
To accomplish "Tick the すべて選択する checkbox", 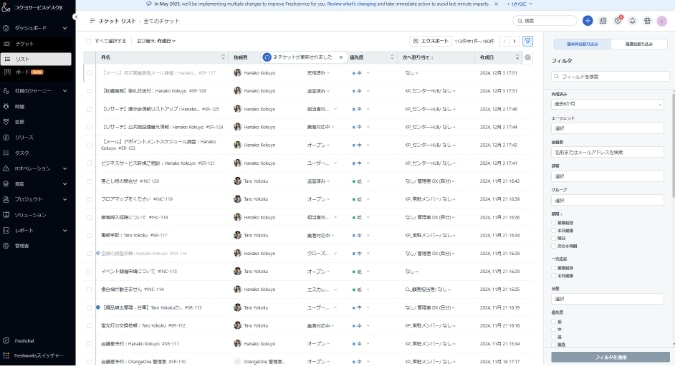I will point(89,41).
